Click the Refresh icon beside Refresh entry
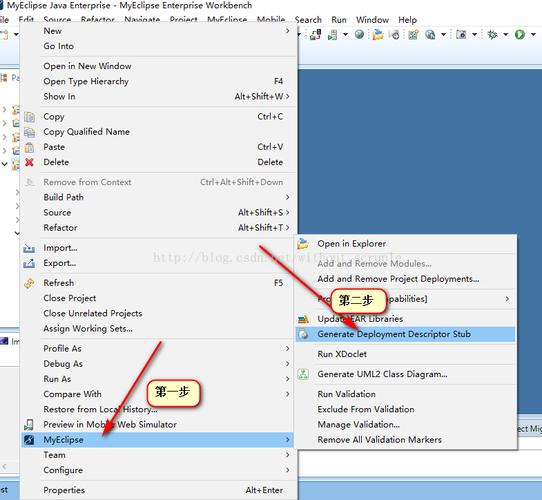 point(29,283)
